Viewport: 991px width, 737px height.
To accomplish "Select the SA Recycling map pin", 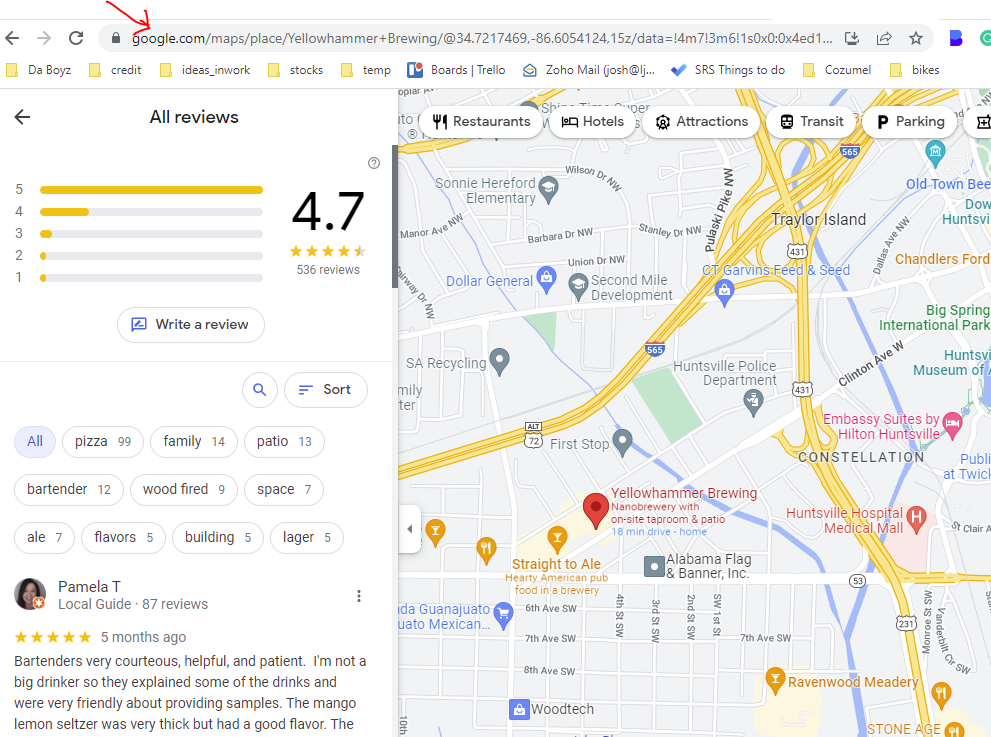I will click(500, 362).
